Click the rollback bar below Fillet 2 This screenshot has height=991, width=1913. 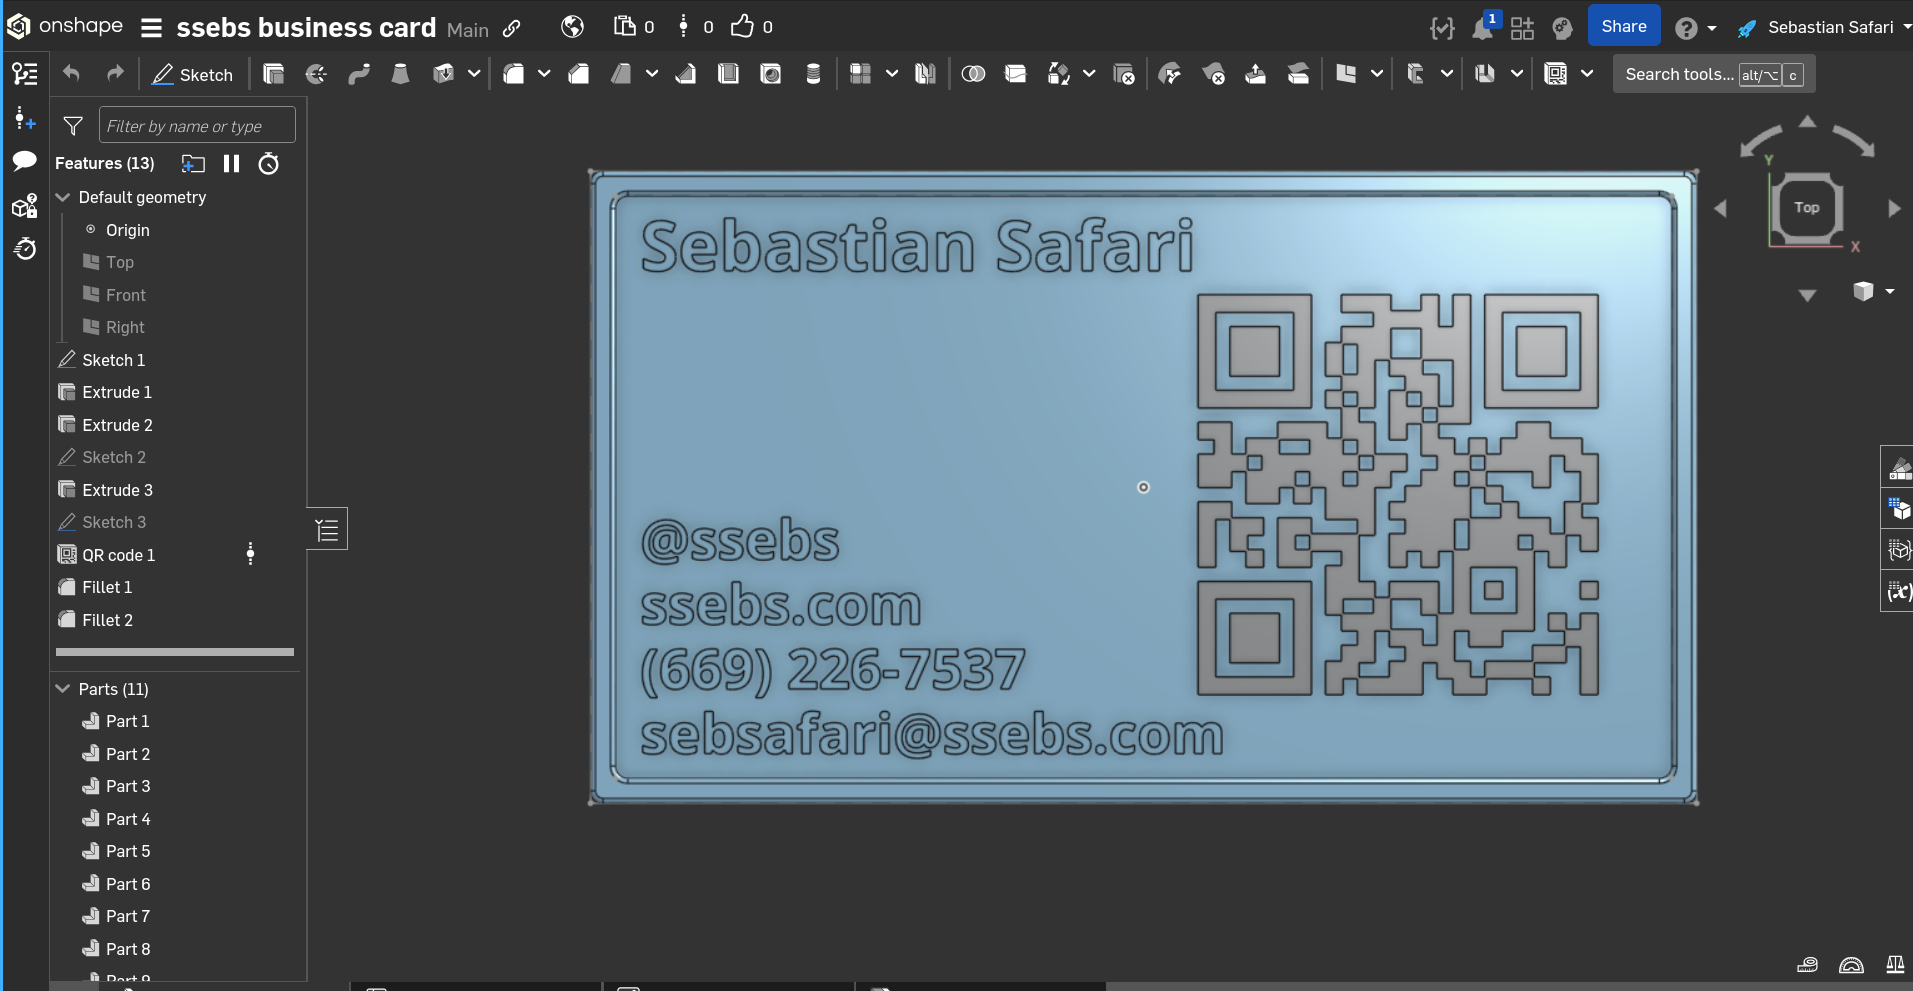click(175, 652)
